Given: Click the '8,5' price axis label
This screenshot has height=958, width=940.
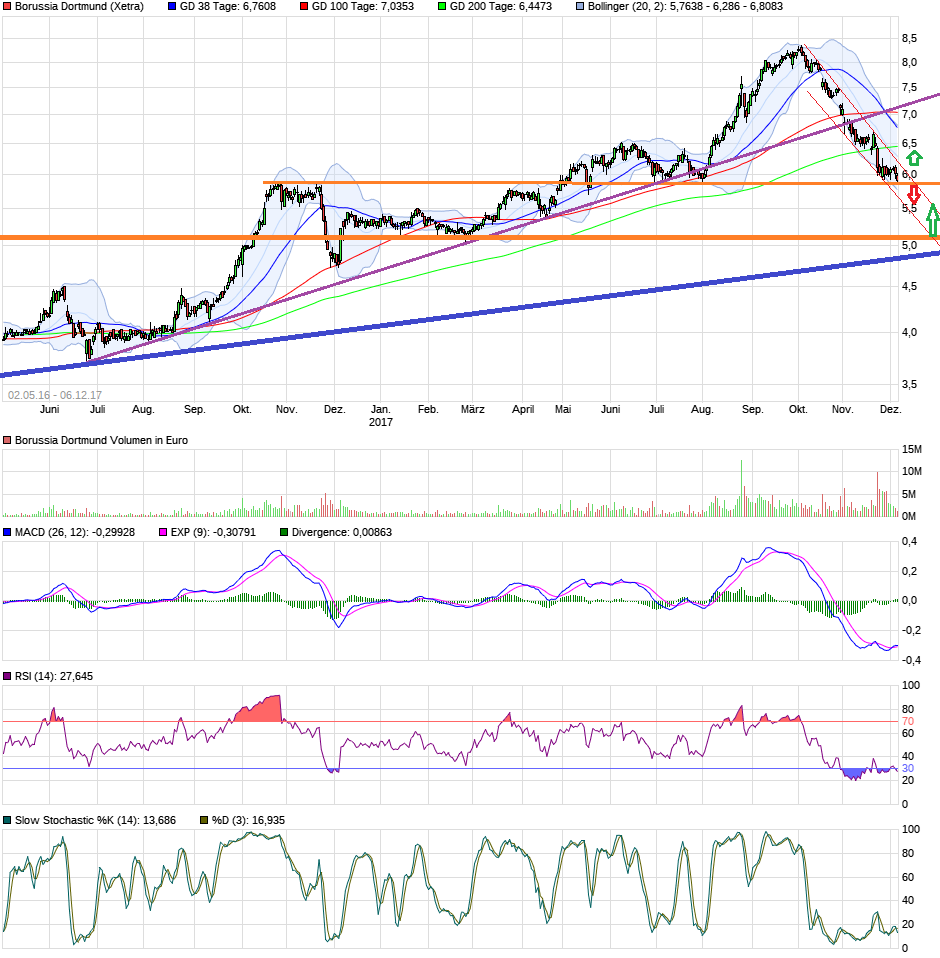Looking at the screenshot, I should pos(909,38).
